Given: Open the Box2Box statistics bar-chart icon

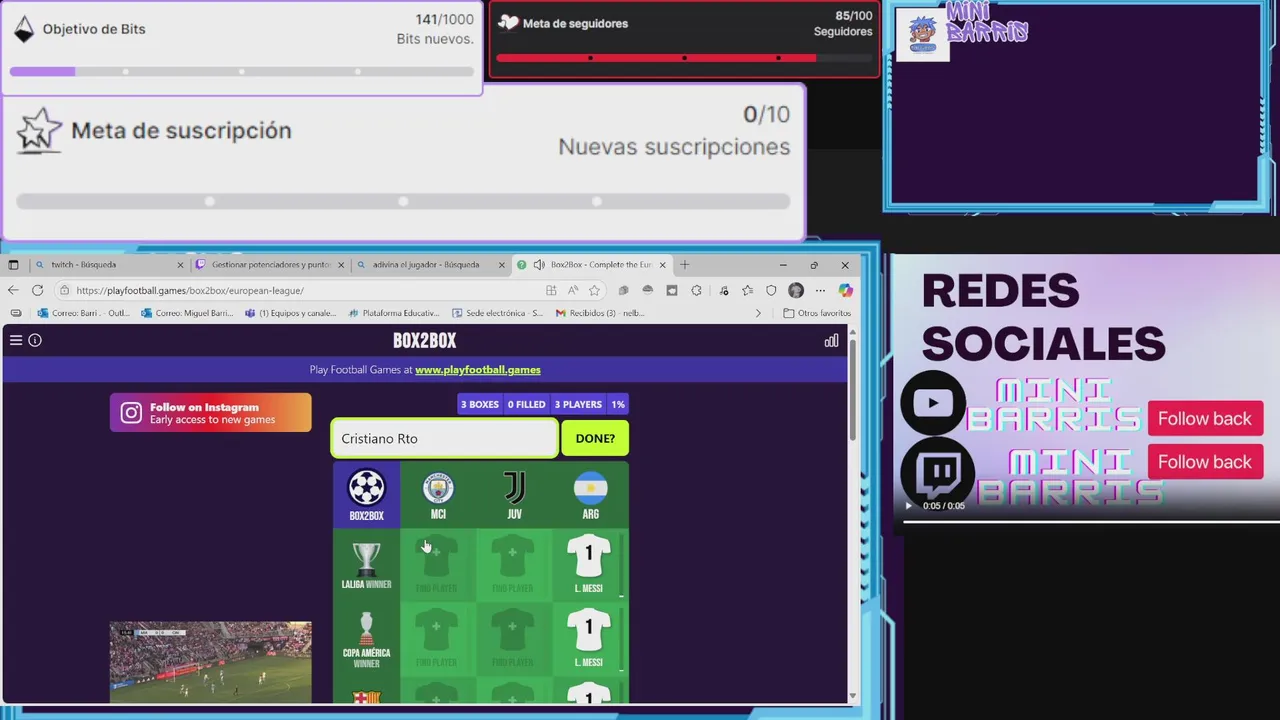Looking at the screenshot, I should point(831,341).
